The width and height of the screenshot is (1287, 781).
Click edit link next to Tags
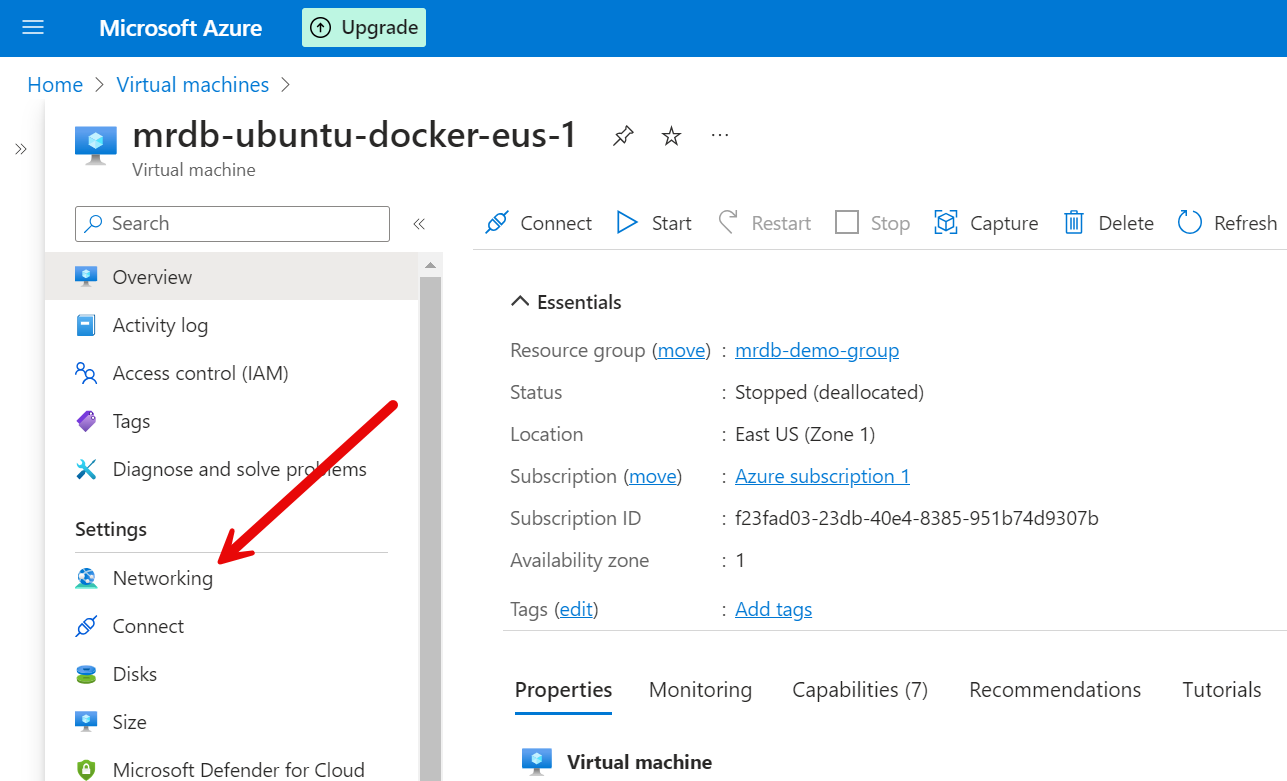576,609
